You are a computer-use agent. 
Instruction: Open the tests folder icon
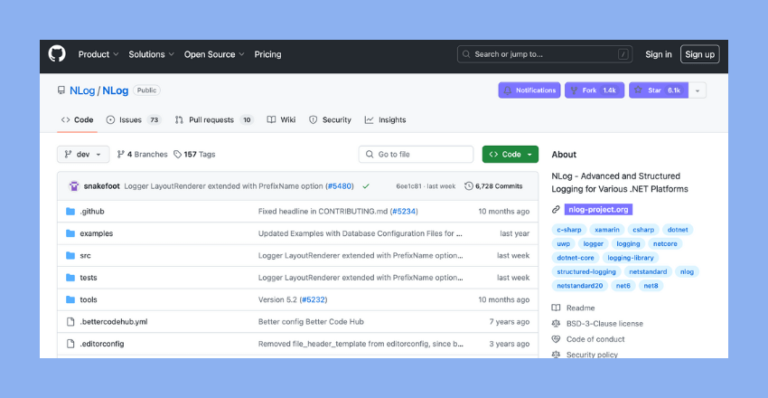click(71, 278)
